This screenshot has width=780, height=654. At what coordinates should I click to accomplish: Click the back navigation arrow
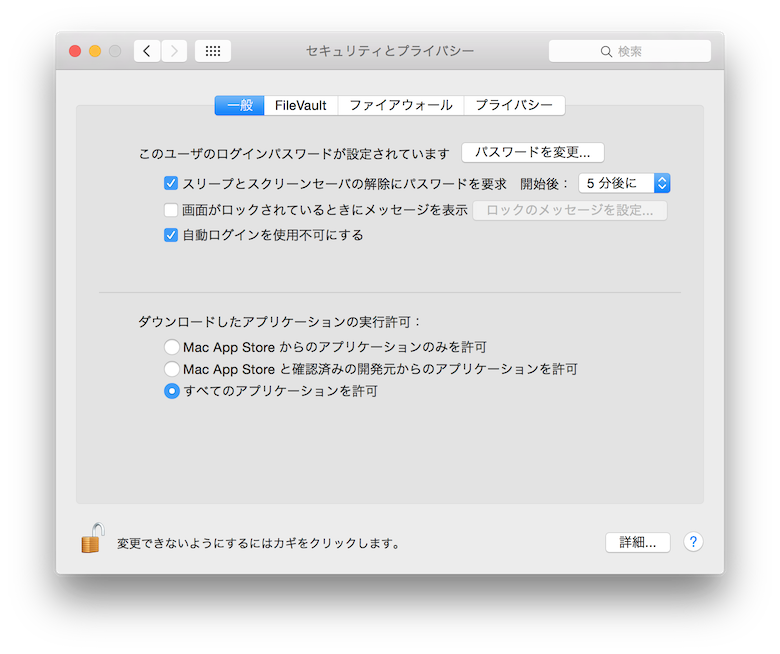147,51
